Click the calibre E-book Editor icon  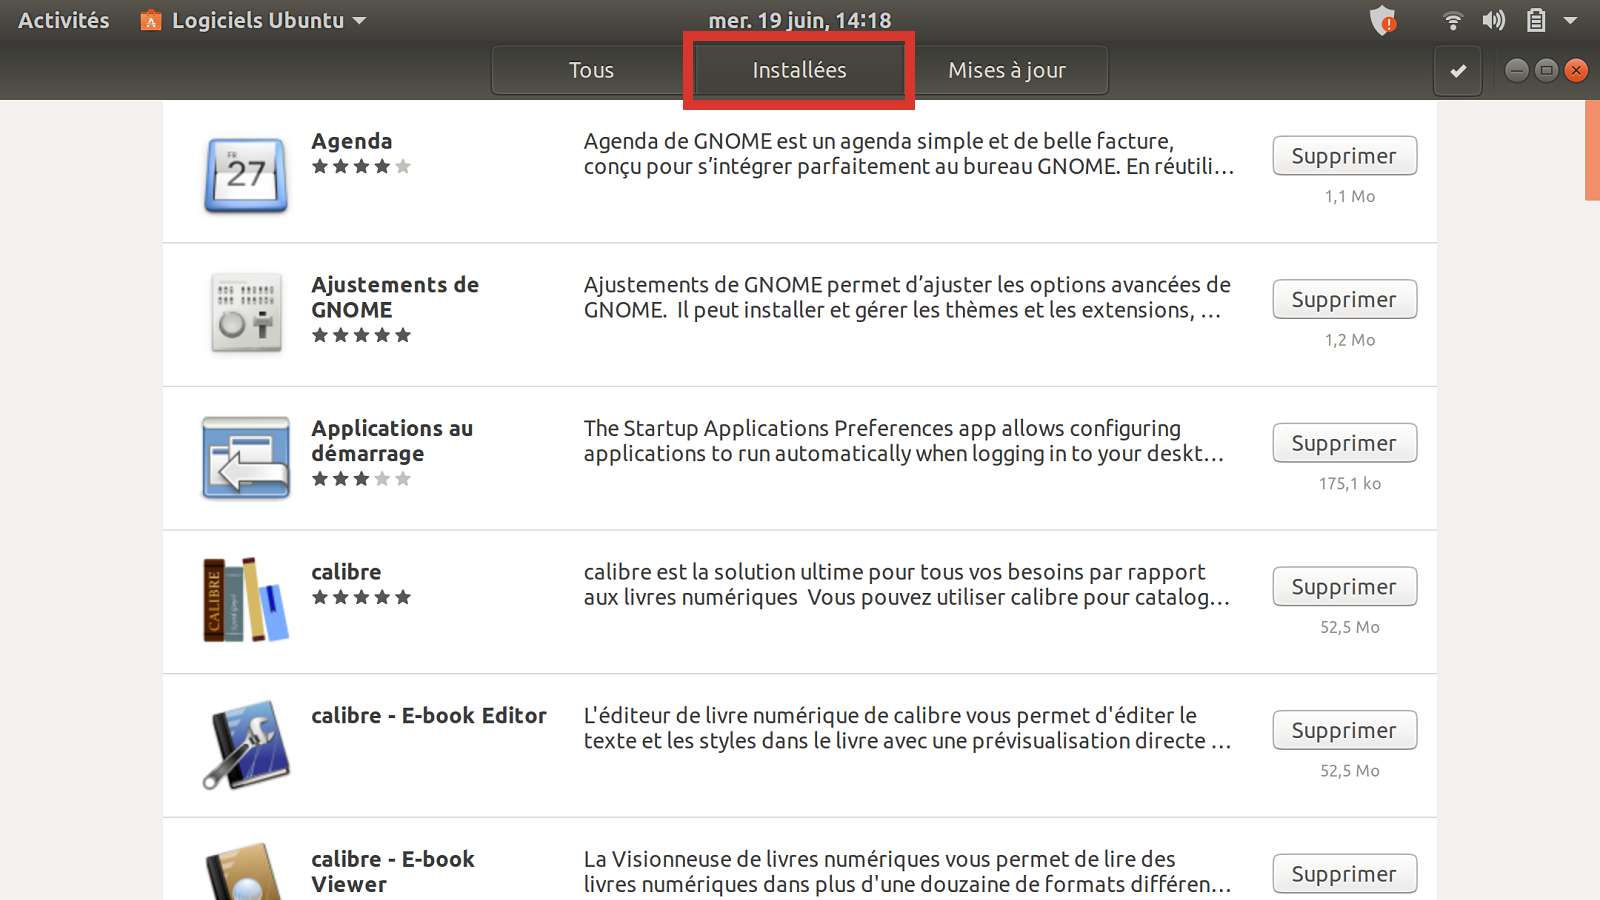(x=246, y=745)
